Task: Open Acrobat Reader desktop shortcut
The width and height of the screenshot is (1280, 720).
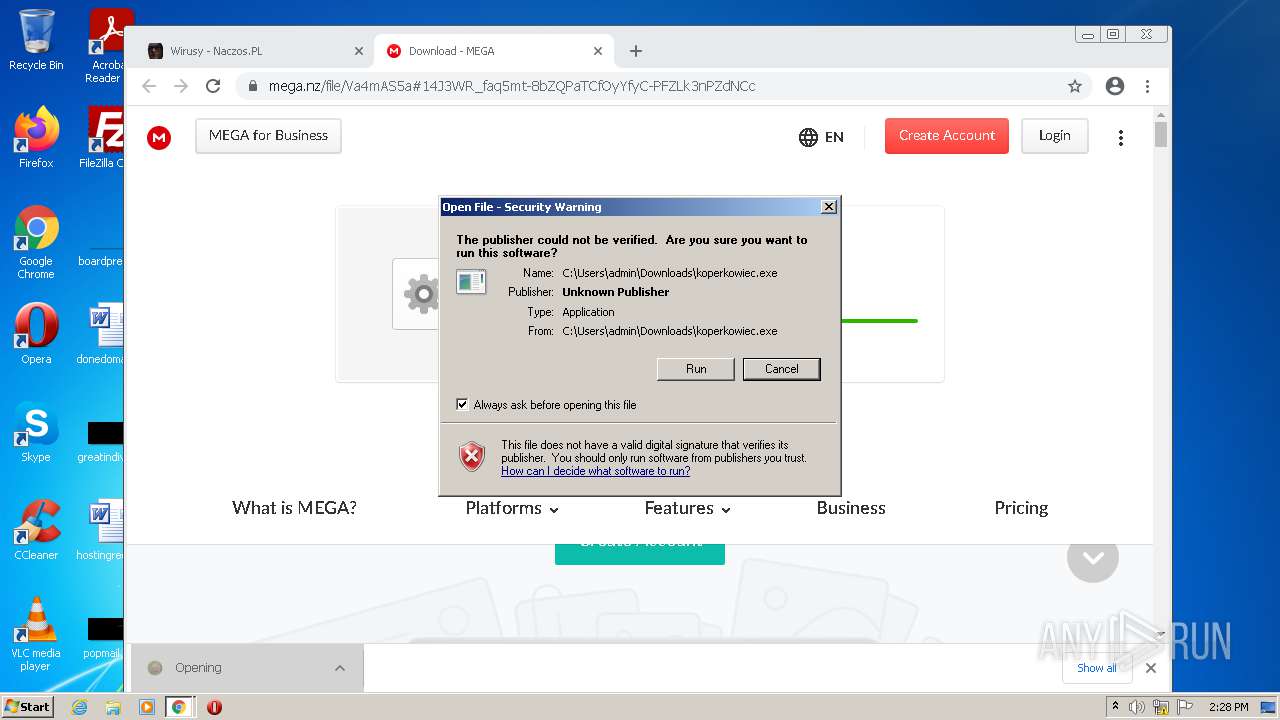Action: point(108,45)
